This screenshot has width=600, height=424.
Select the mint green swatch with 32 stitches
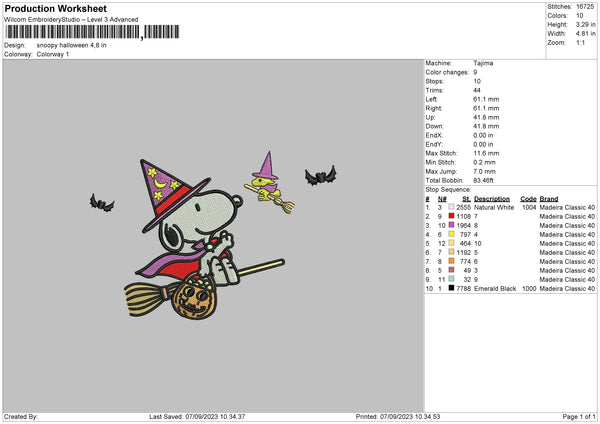pyautogui.click(x=452, y=279)
